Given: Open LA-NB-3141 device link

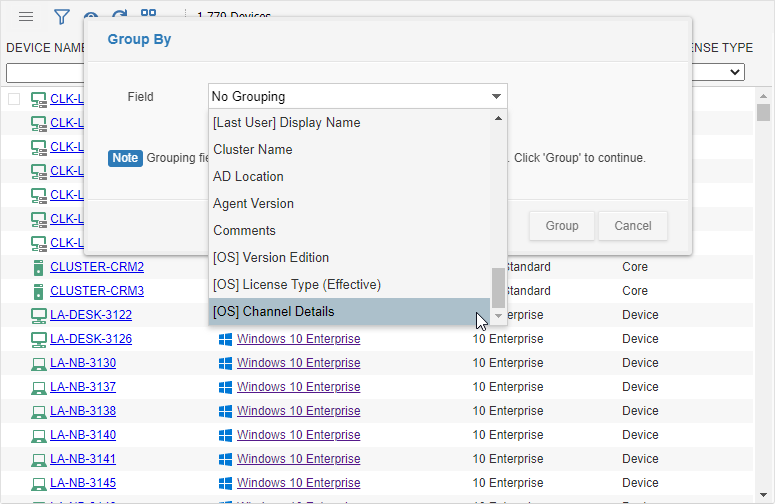Looking at the screenshot, I should pos(83,459).
